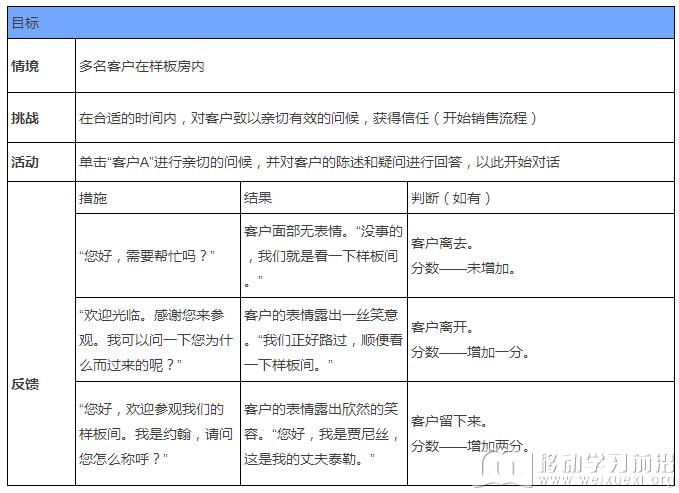Screen dimensions: 679x493
Task: Click the column header "判断（如有）"
Action: (x=451, y=198)
